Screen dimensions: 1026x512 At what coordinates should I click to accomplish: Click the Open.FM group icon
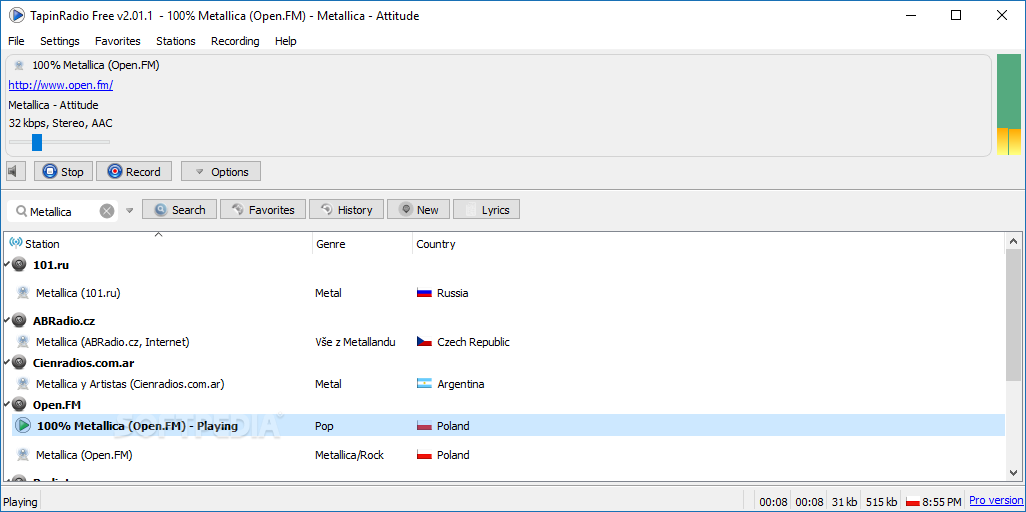20,405
